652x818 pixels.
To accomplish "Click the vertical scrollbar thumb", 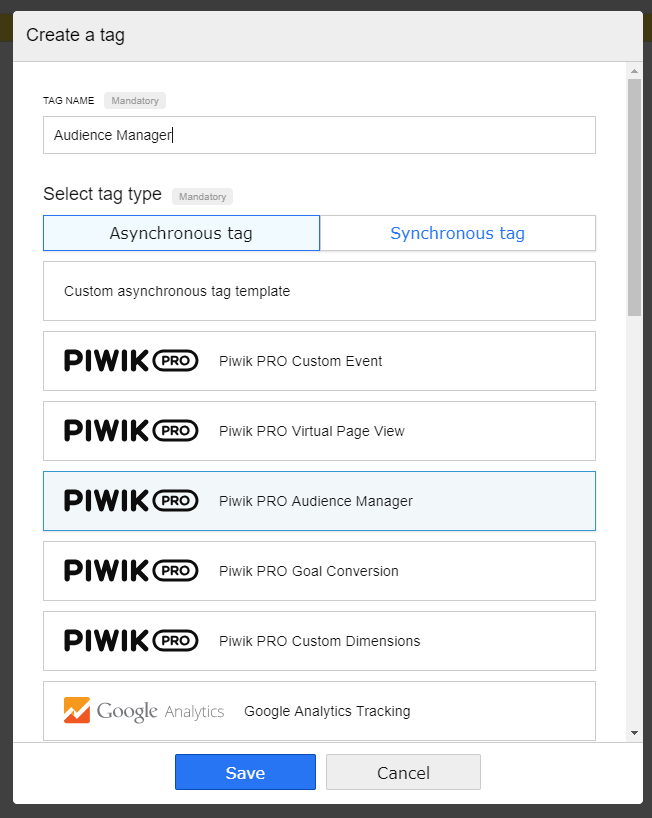I will tap(634, 195).
